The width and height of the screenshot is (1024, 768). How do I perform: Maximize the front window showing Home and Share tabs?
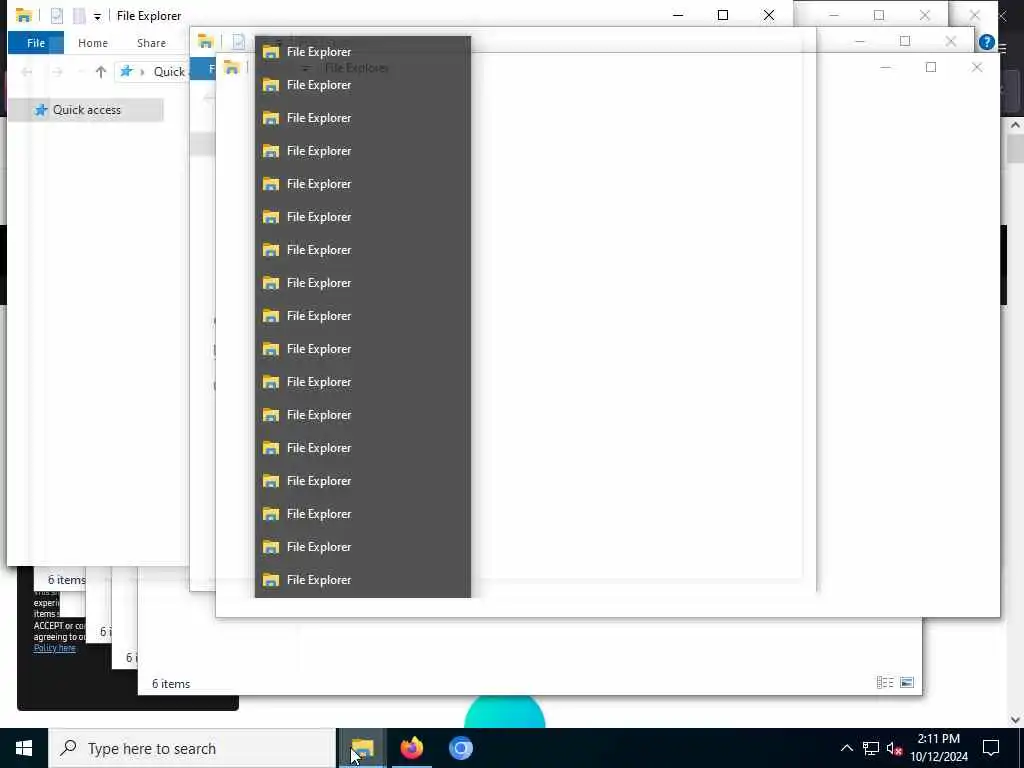723,15
